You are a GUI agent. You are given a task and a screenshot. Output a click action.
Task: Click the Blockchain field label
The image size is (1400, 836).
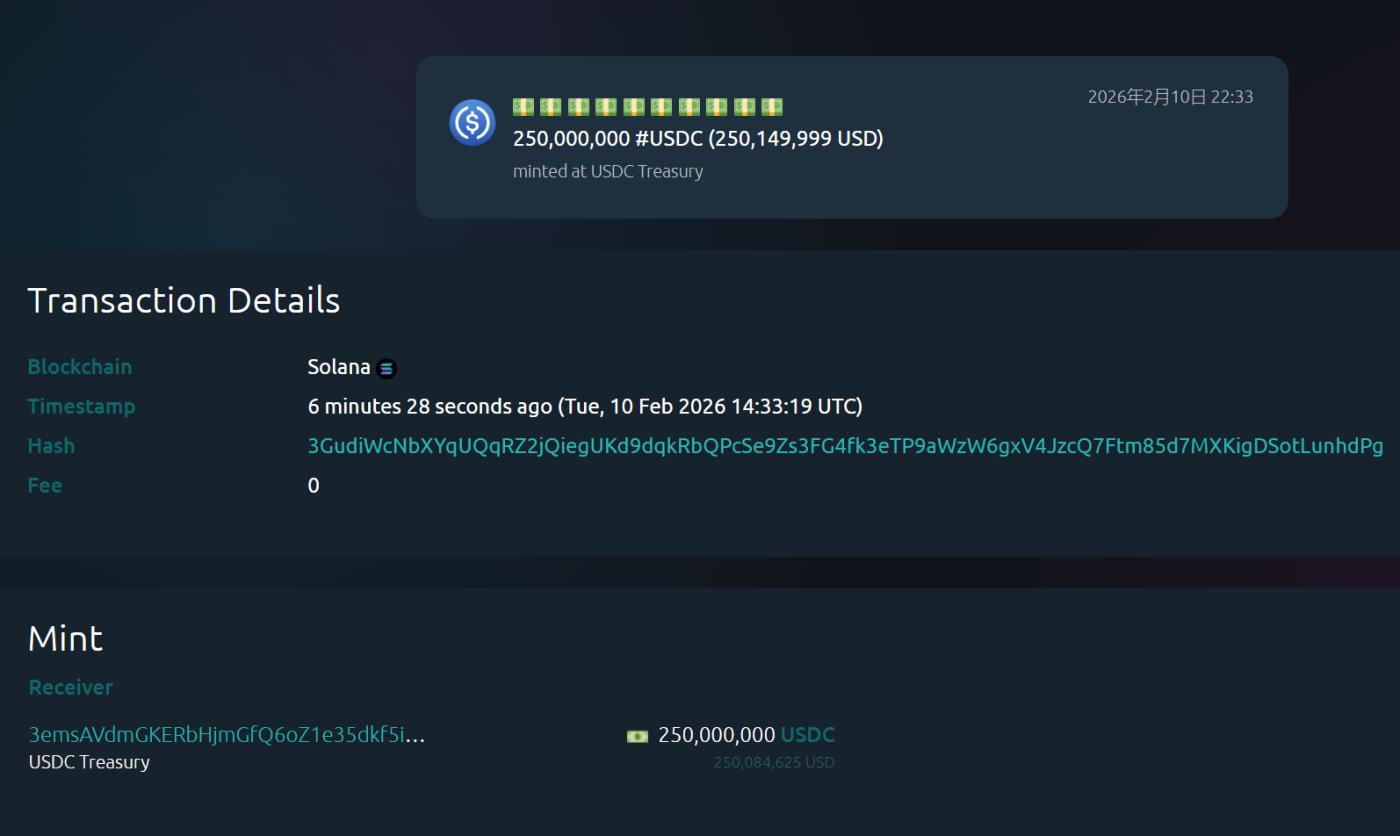click(80, 367)
